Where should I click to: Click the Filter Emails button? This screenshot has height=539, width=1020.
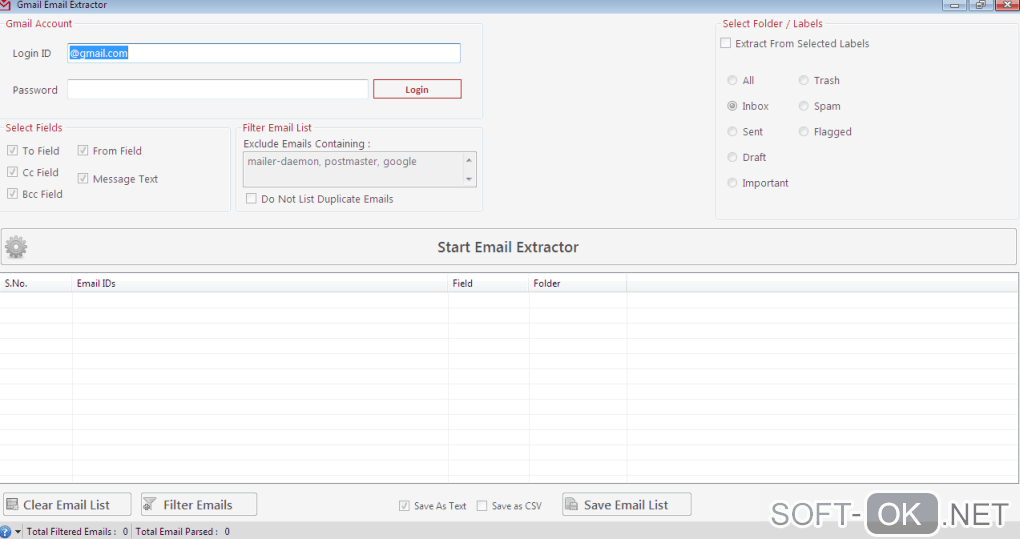198,505
